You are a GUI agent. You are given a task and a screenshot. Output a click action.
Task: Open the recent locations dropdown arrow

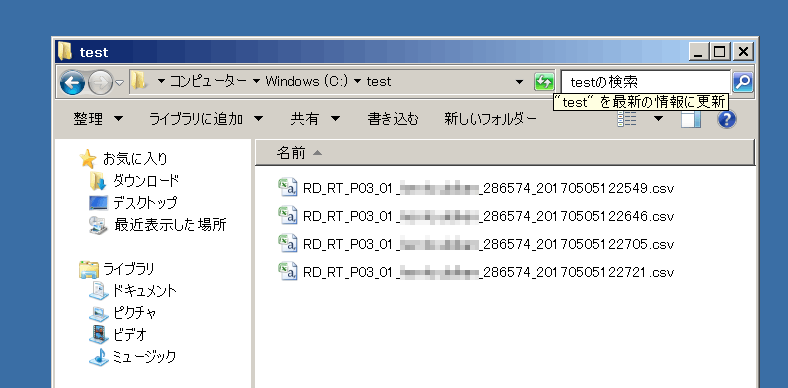click(120, 82)
